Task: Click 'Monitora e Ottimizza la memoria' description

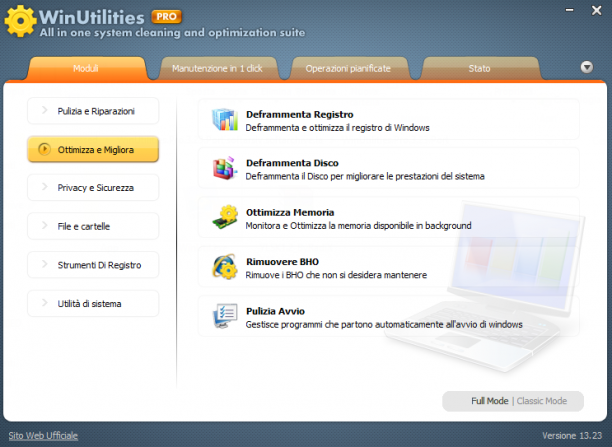Action: [358, 225]
